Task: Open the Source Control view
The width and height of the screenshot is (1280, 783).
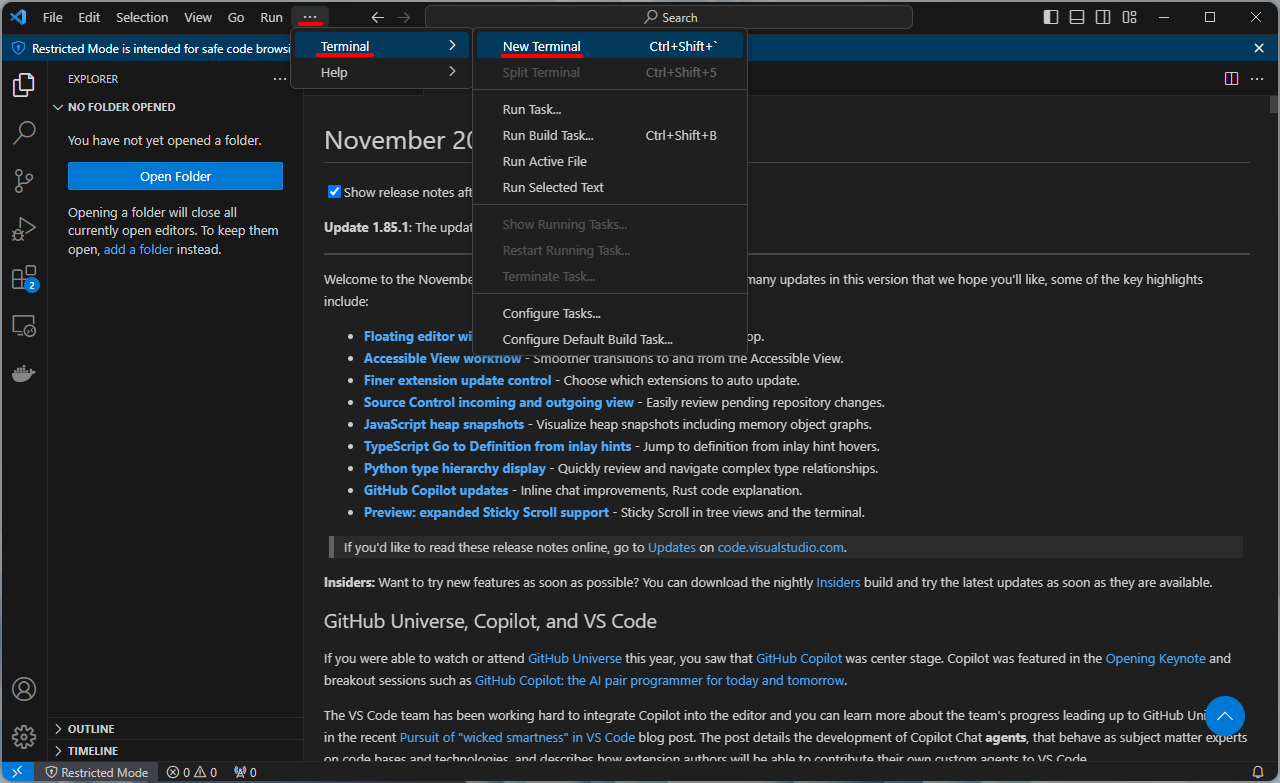Action: pos(24,180)
